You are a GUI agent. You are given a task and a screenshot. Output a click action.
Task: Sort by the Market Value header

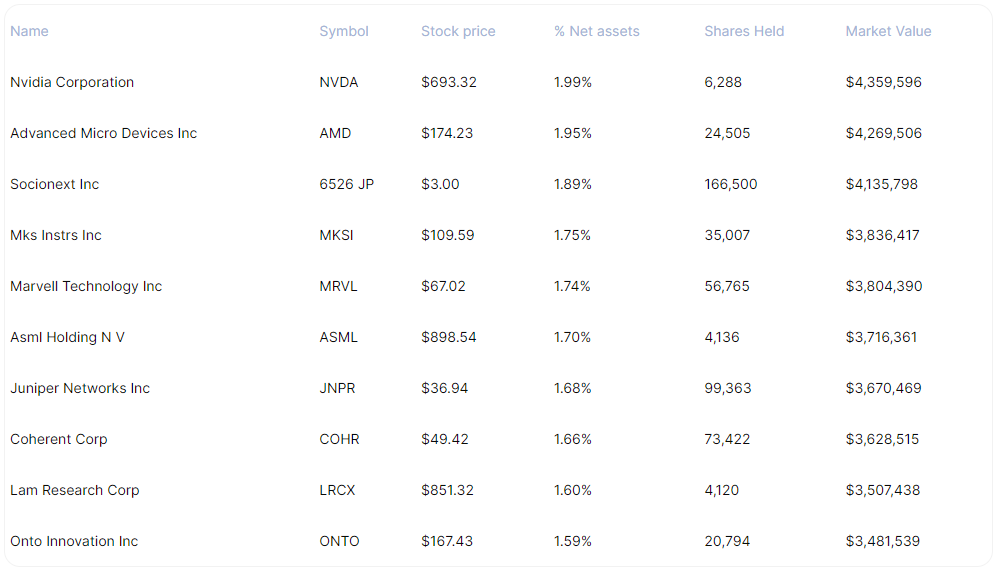click(x=888, y=31)
